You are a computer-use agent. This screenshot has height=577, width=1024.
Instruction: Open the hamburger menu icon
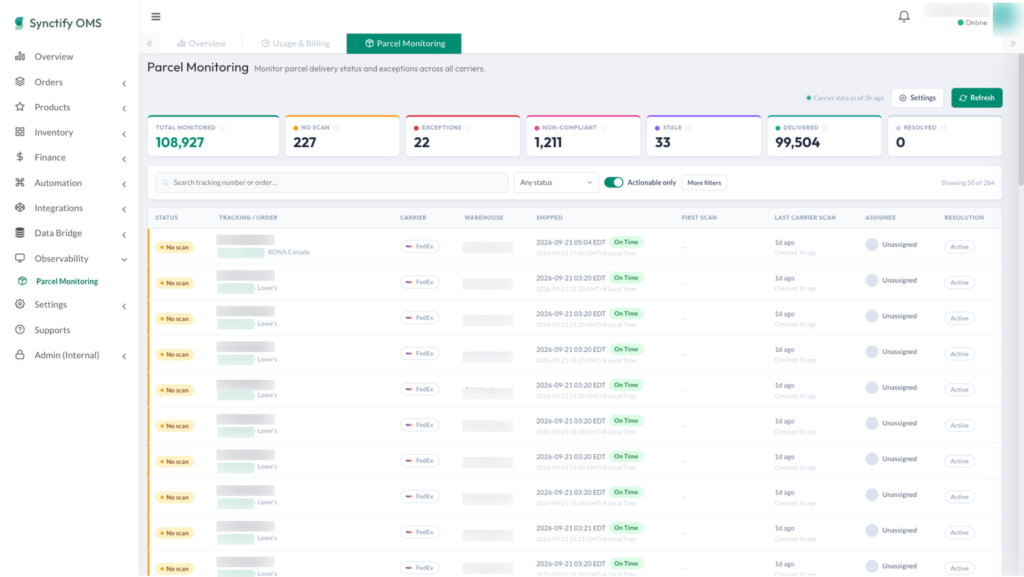(x=155, y=16)
